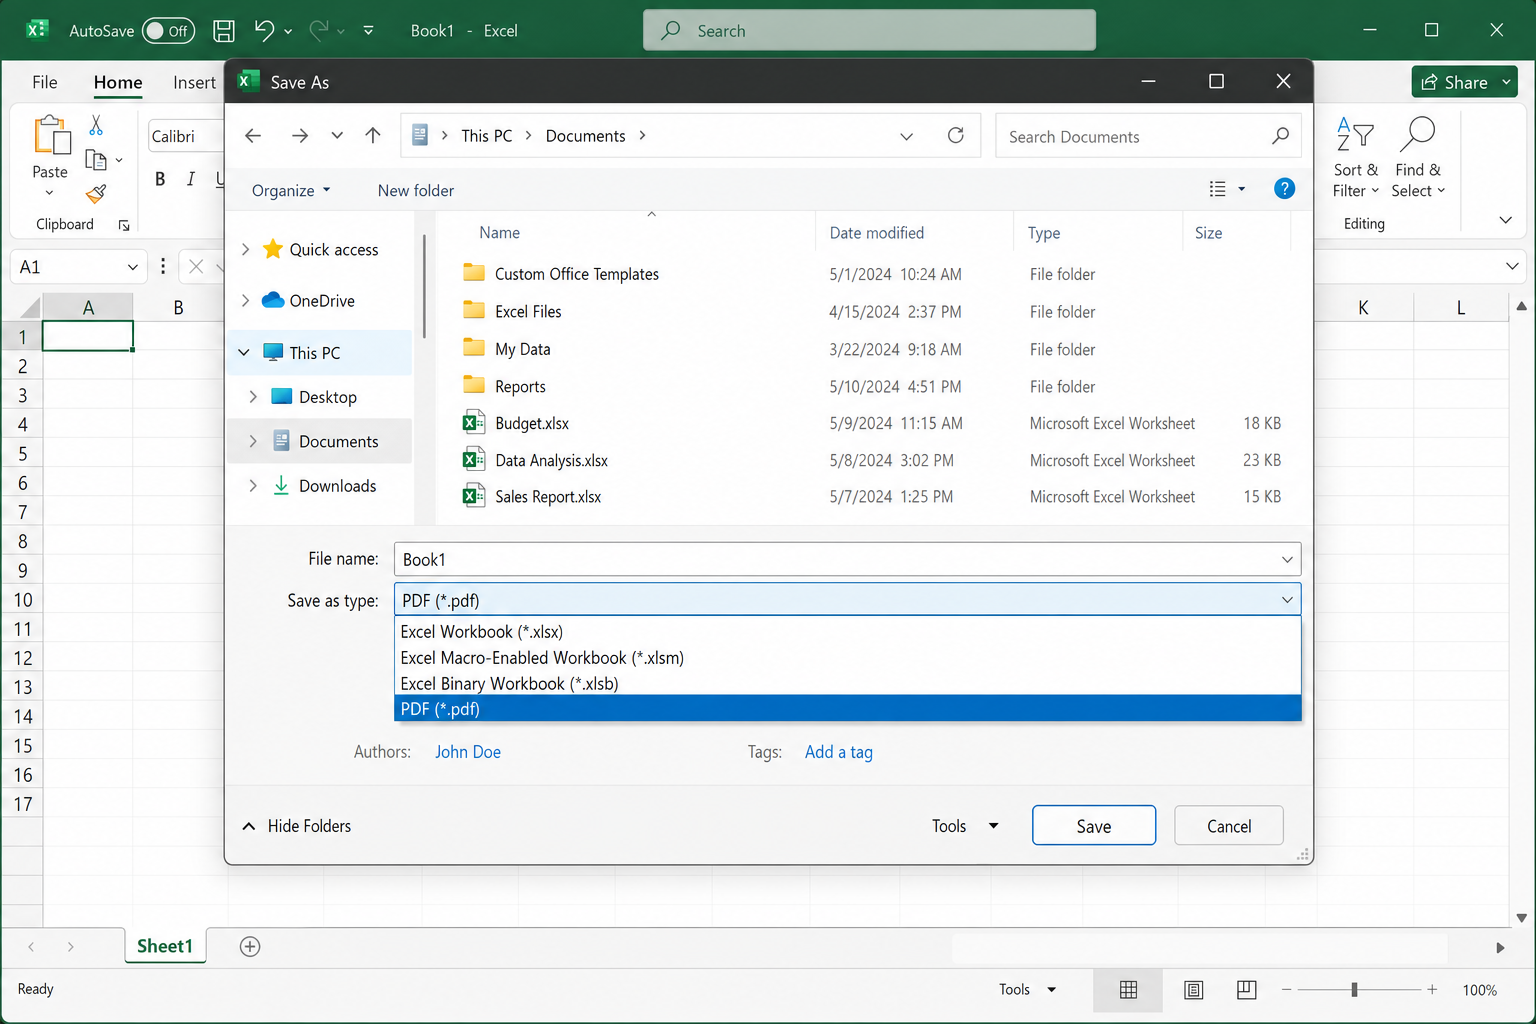
Task: Toggle Bold formatting
Action: click(160, 179)
